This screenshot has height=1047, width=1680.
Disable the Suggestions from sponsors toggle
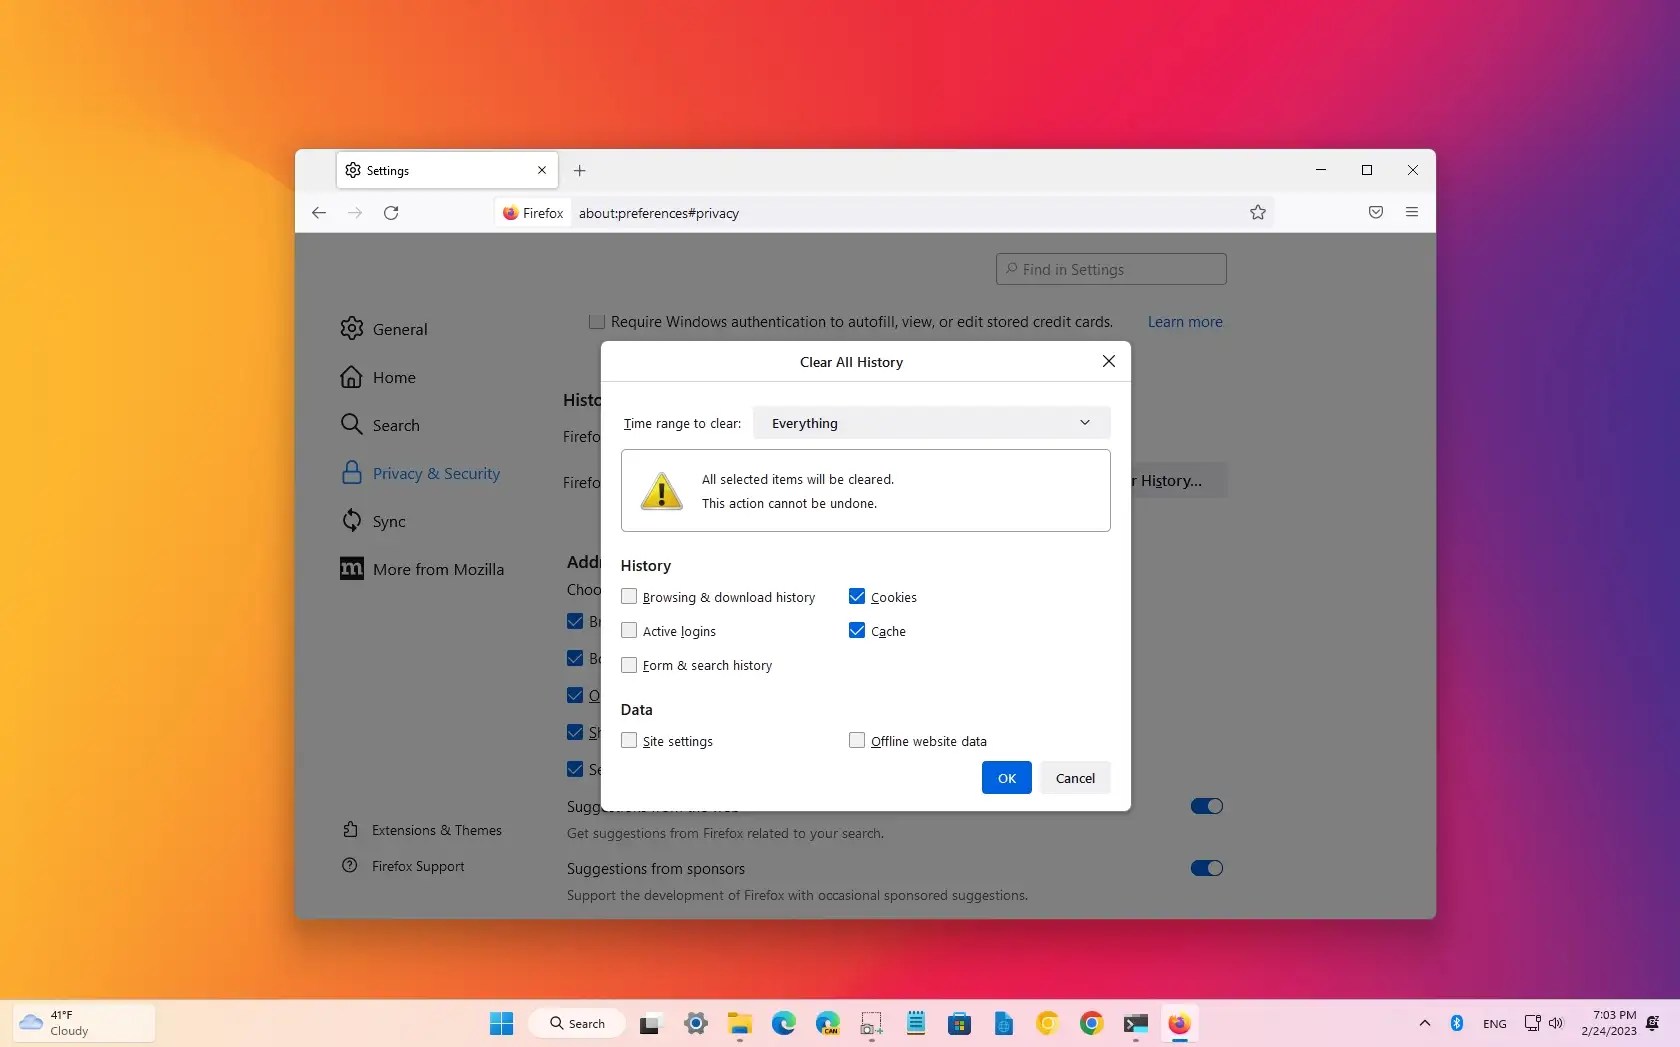pyautogui.click(x=1205, y=868)
